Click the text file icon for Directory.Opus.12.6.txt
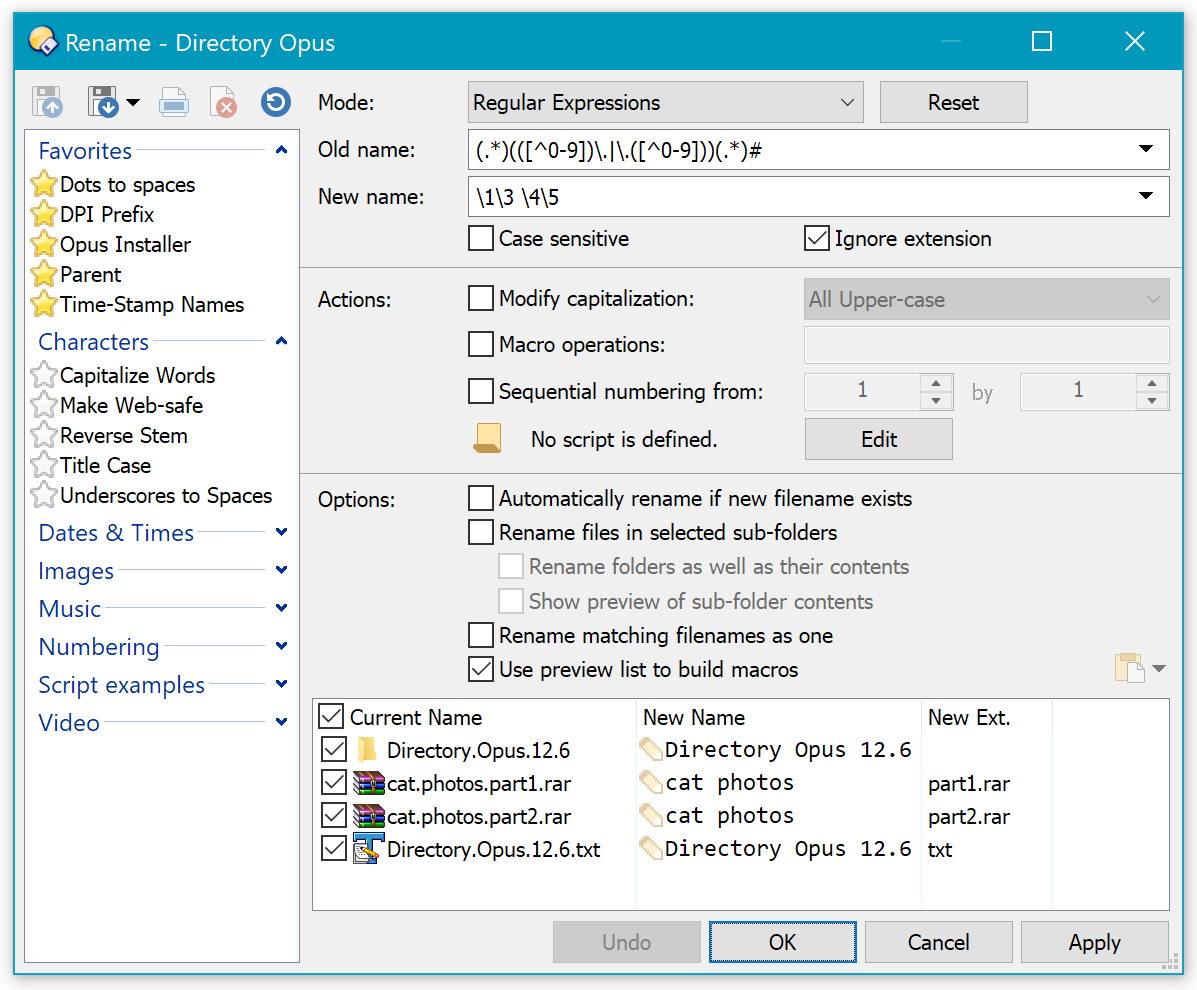This screenshot has height=990, width=1197. tap(368, 849)
